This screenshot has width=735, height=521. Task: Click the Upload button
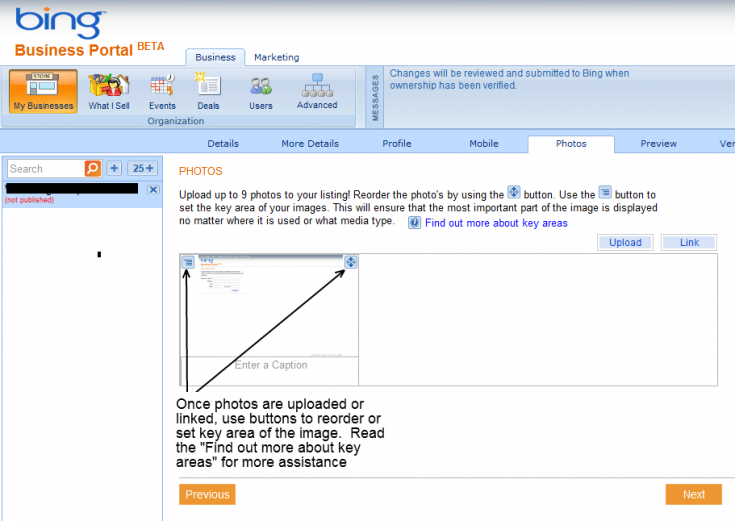[625, 242]
